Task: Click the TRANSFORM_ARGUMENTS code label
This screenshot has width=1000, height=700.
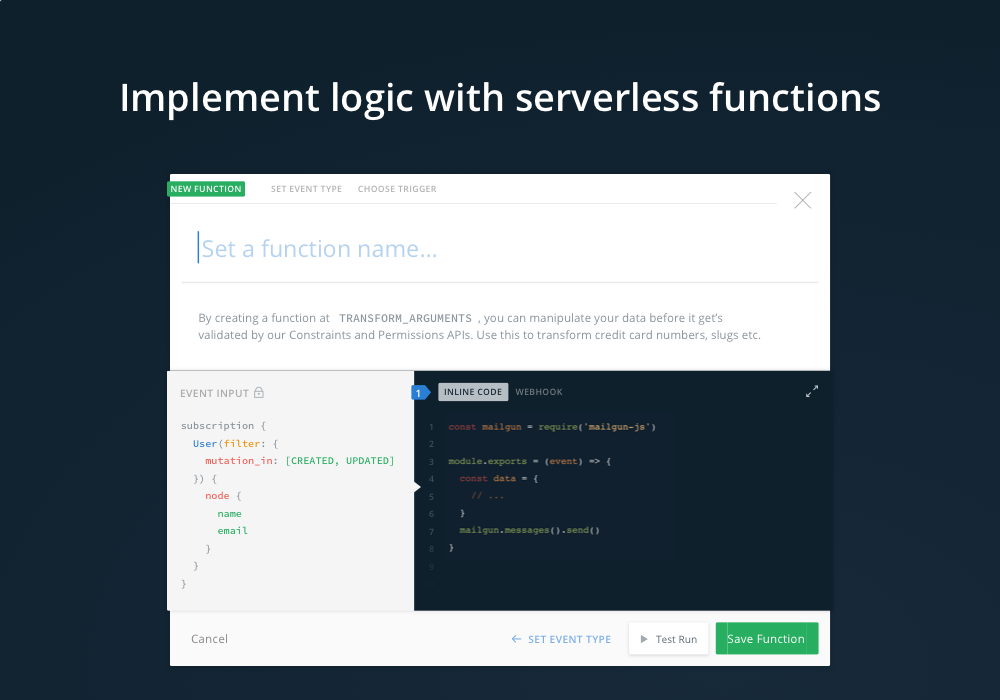Action: pos(406,318)
